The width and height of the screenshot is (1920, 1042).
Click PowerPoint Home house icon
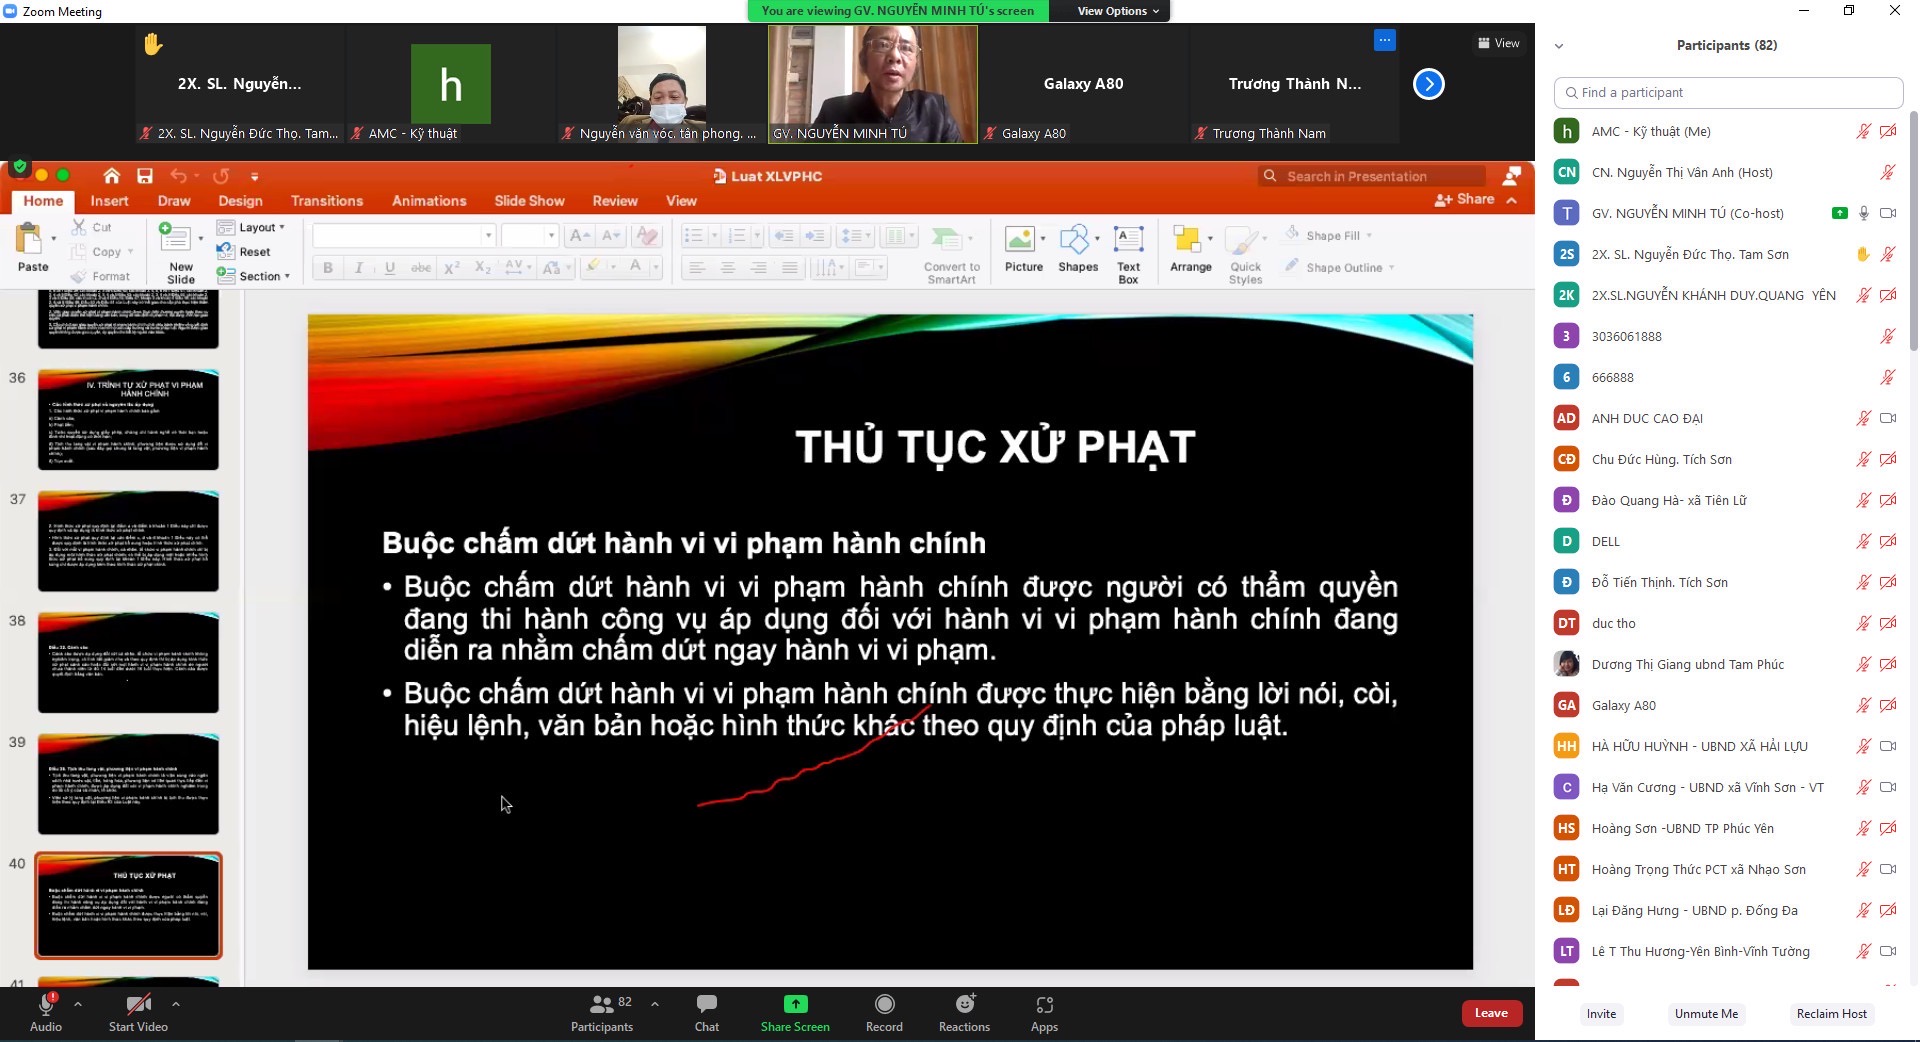[112, 176]
